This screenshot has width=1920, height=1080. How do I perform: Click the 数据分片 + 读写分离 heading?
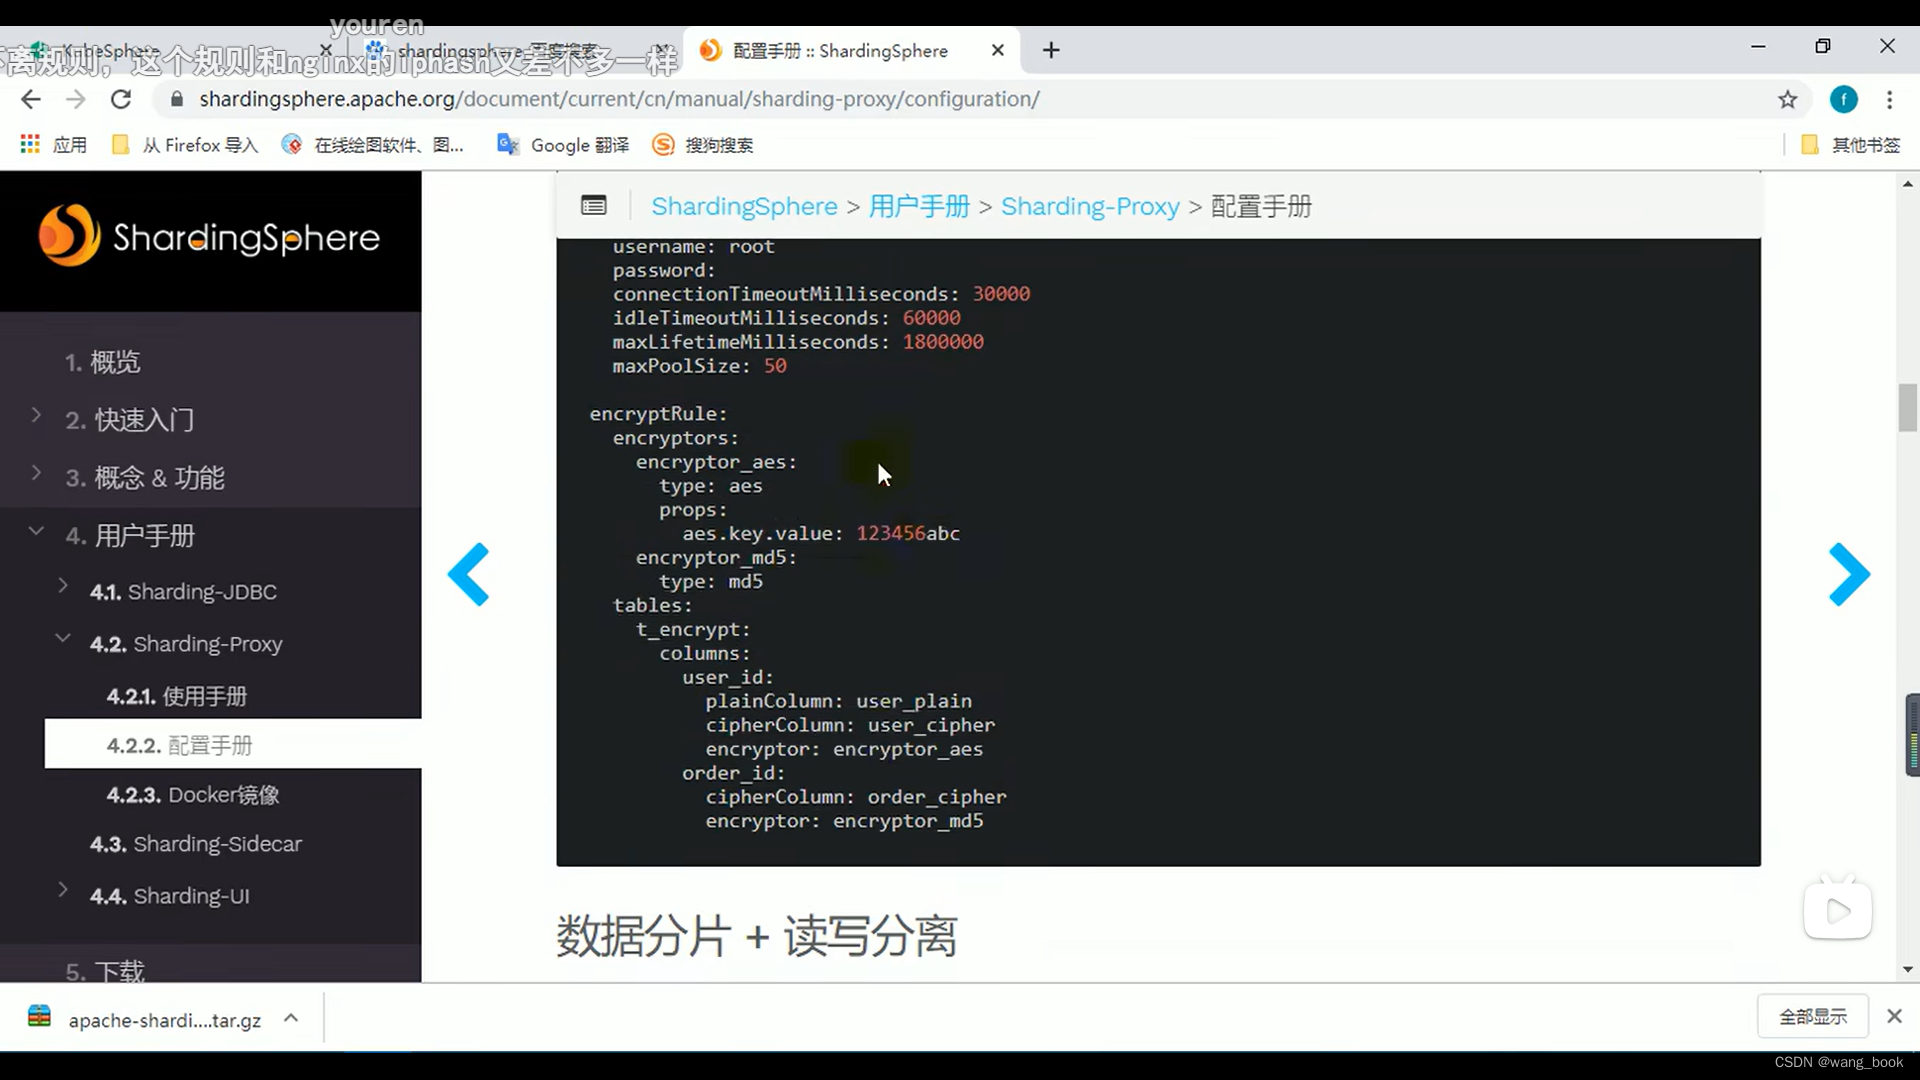(x=756, y=936)
